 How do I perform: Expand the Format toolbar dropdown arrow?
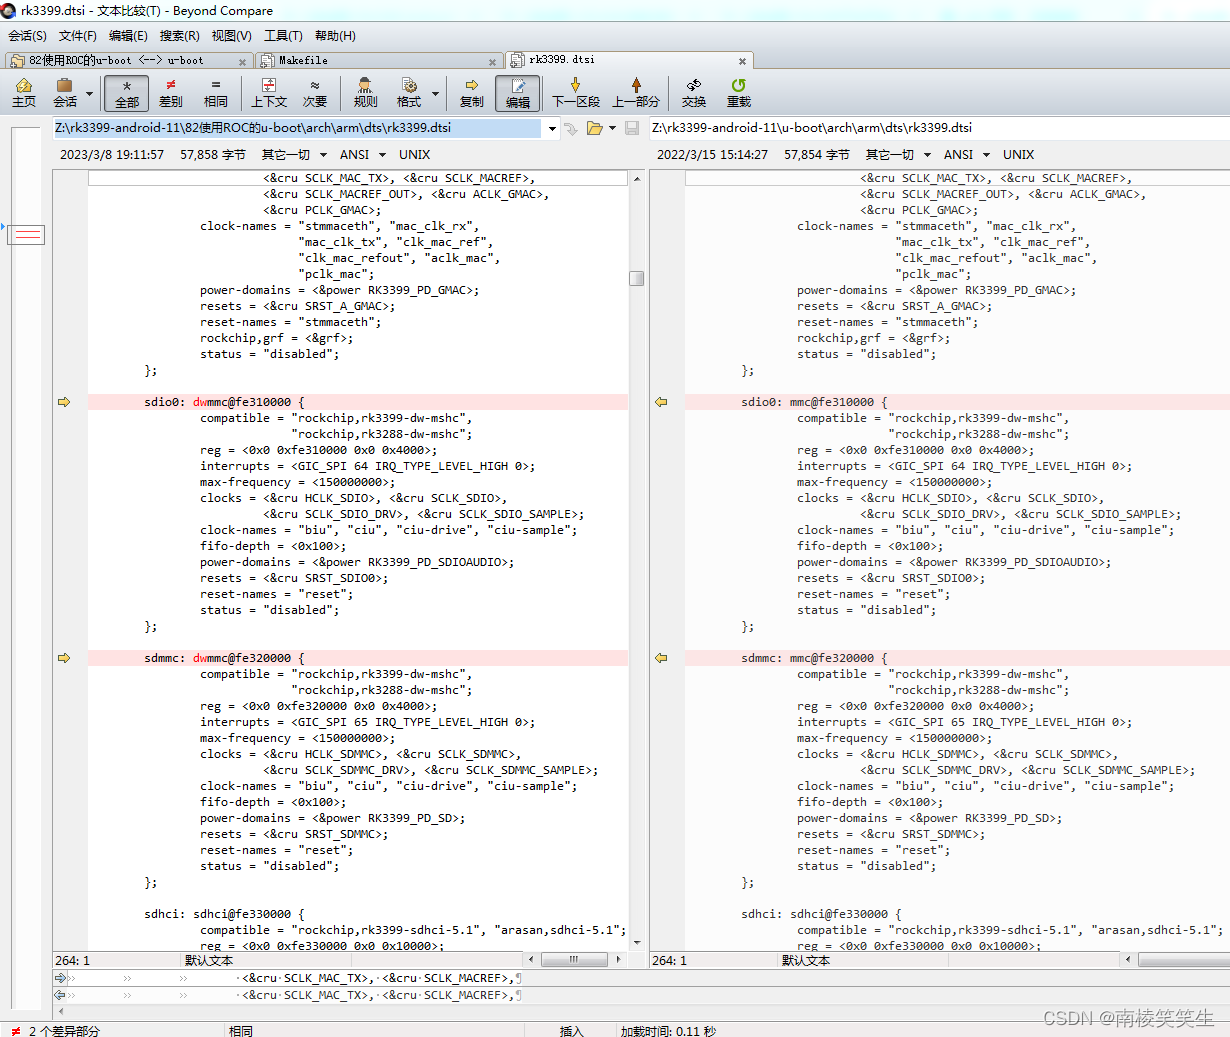pos(435,94)
